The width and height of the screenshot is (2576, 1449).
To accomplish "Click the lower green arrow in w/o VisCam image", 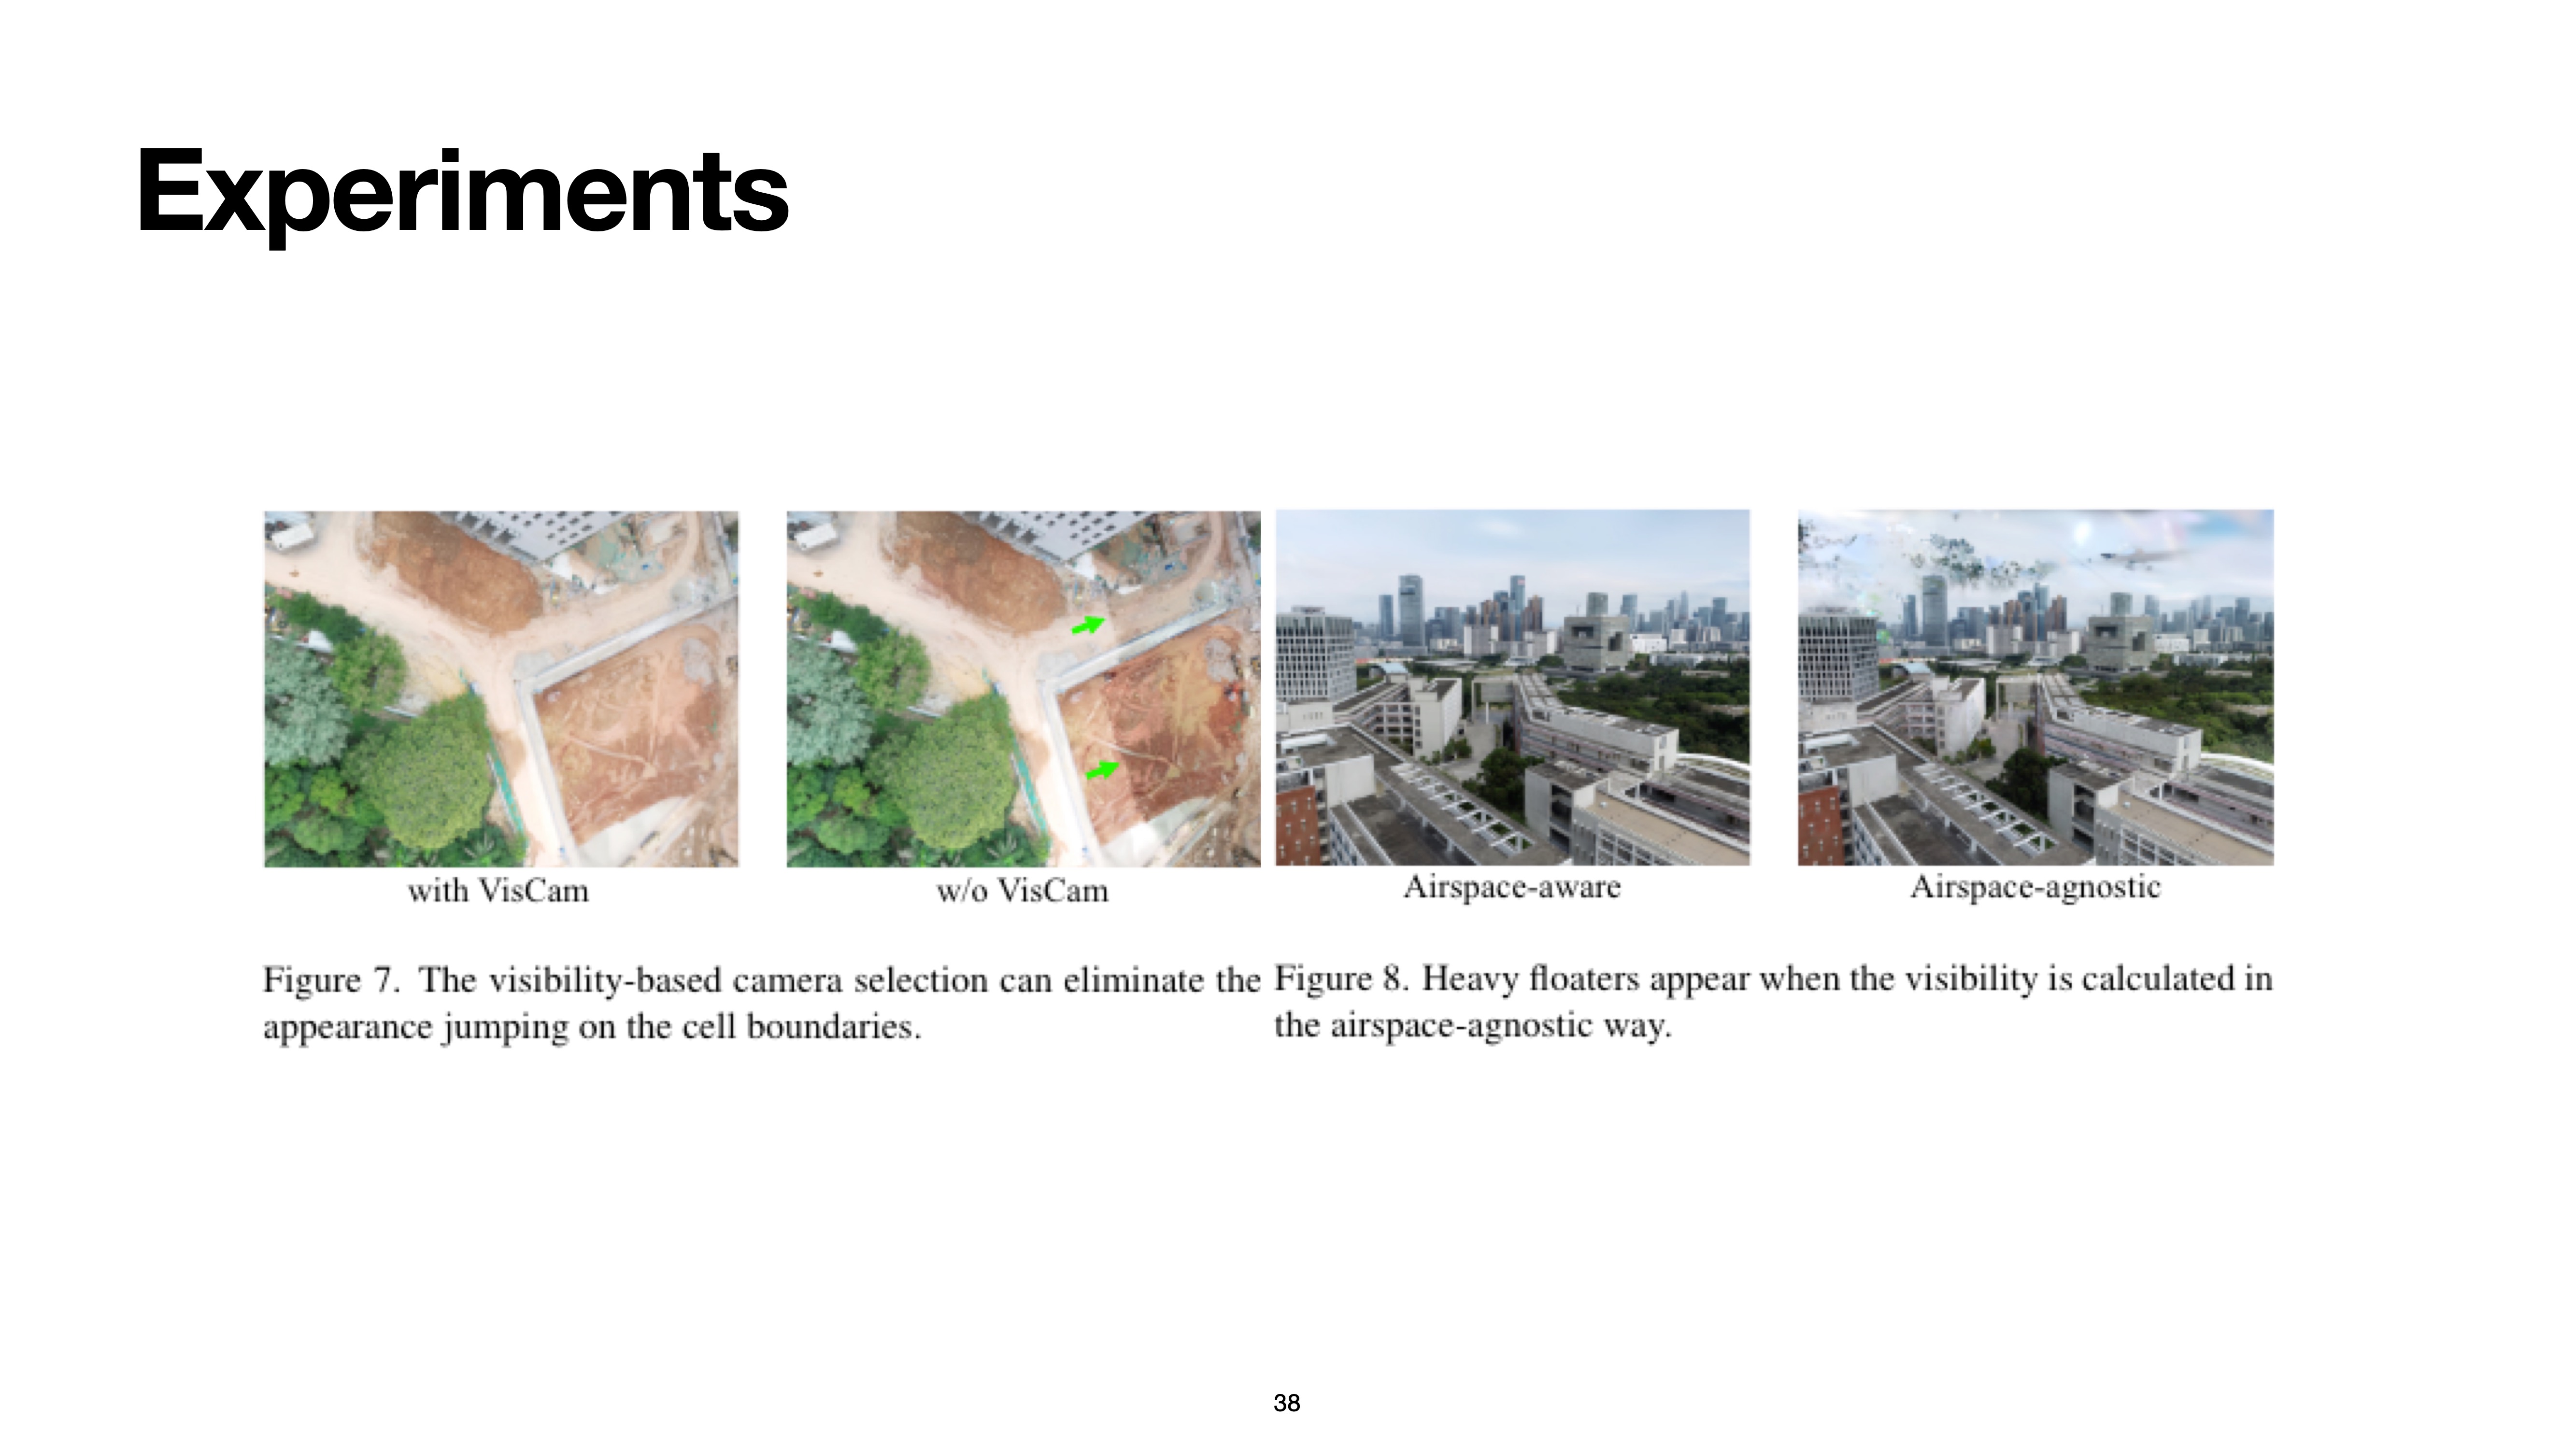I will tap(1102, 769).
